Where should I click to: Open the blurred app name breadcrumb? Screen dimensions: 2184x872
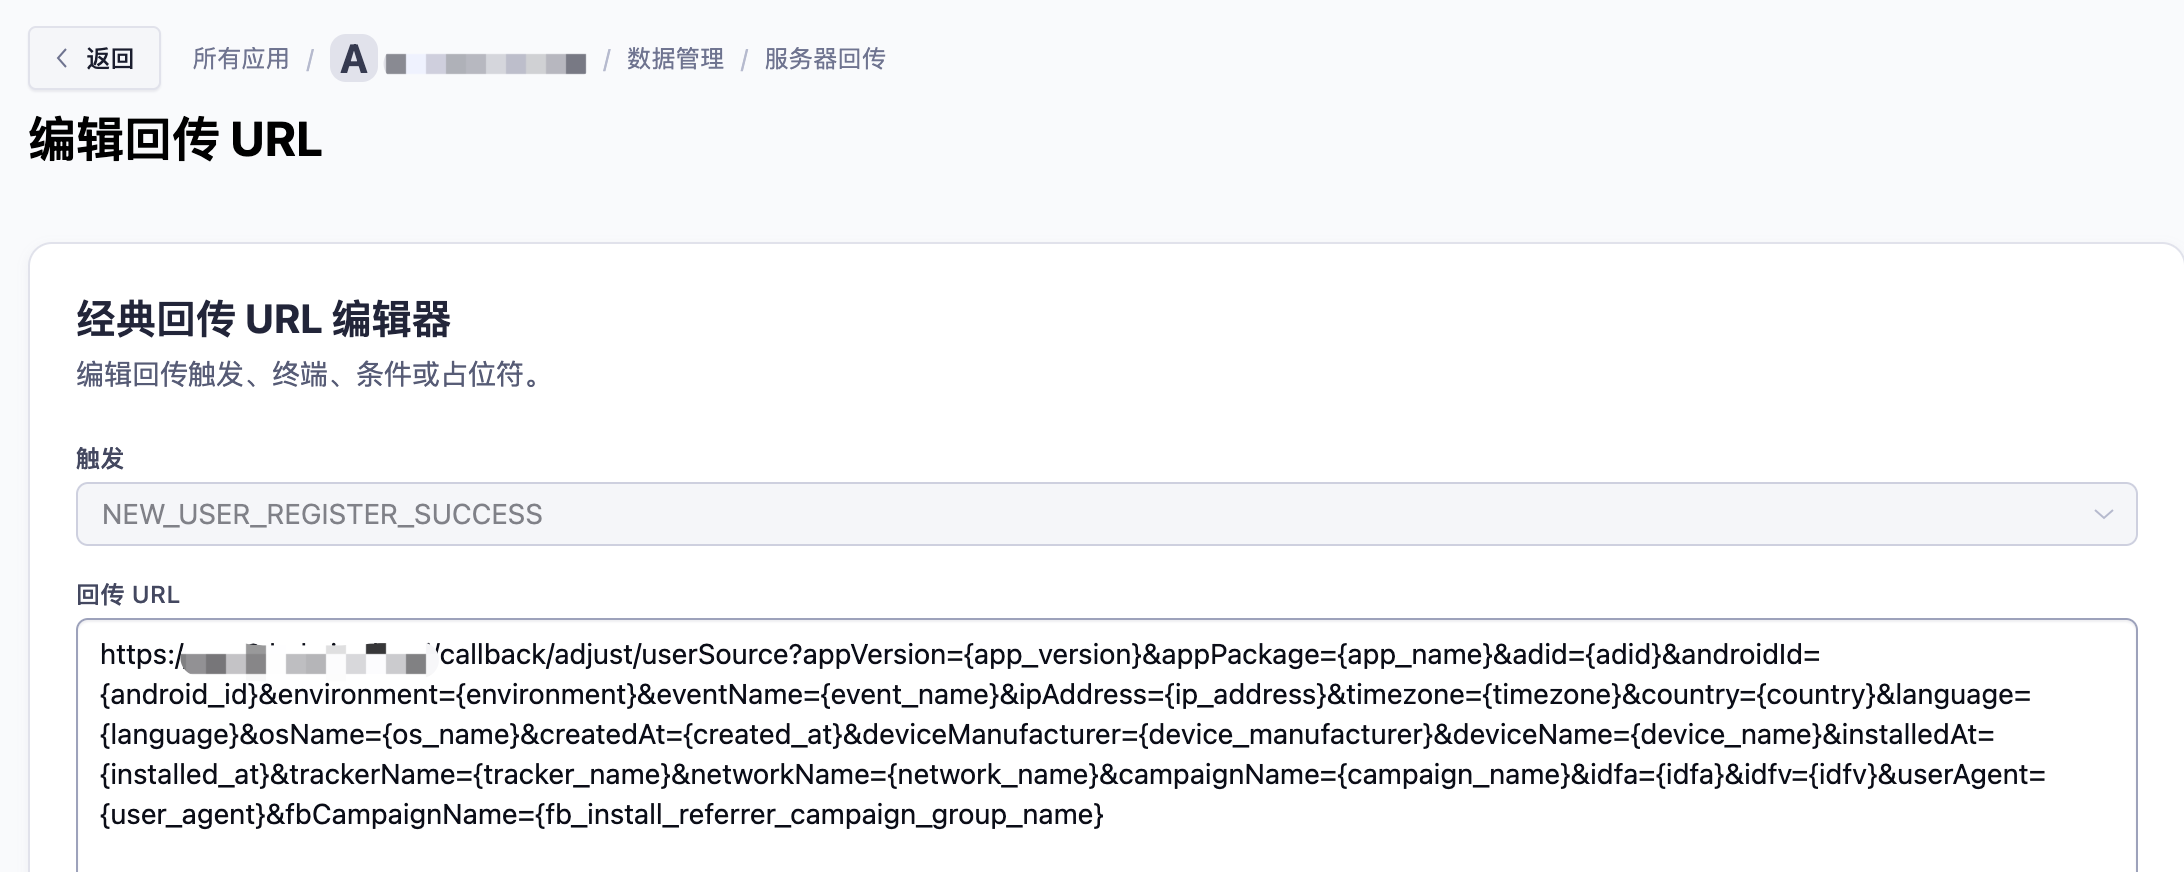(485, 63)
